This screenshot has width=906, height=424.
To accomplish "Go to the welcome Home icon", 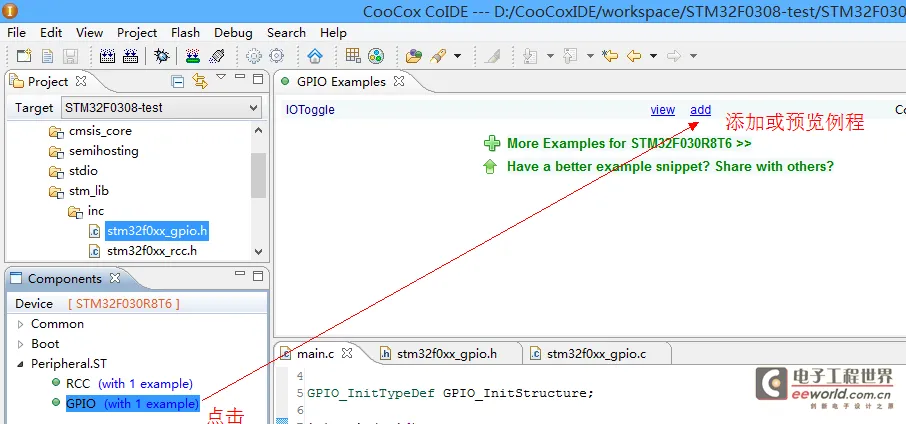I will (315, 56).
